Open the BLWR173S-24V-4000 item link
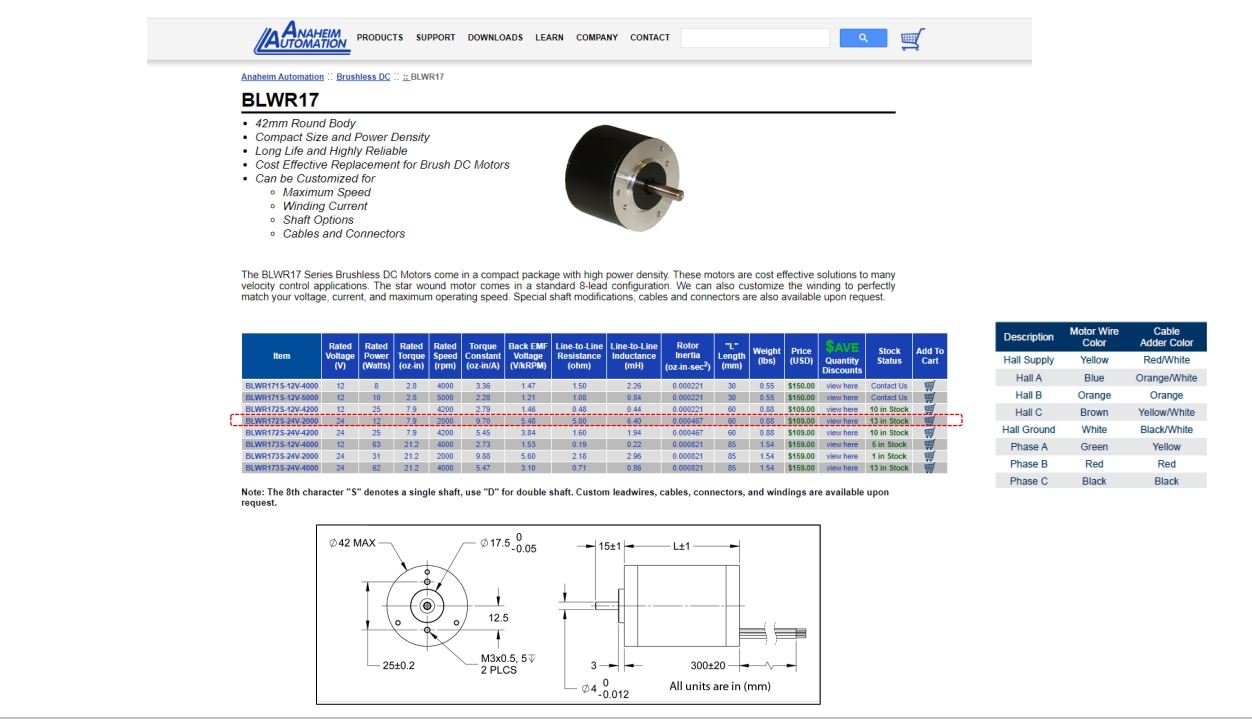Viewport: 1252px width, 719px height. 282,468
